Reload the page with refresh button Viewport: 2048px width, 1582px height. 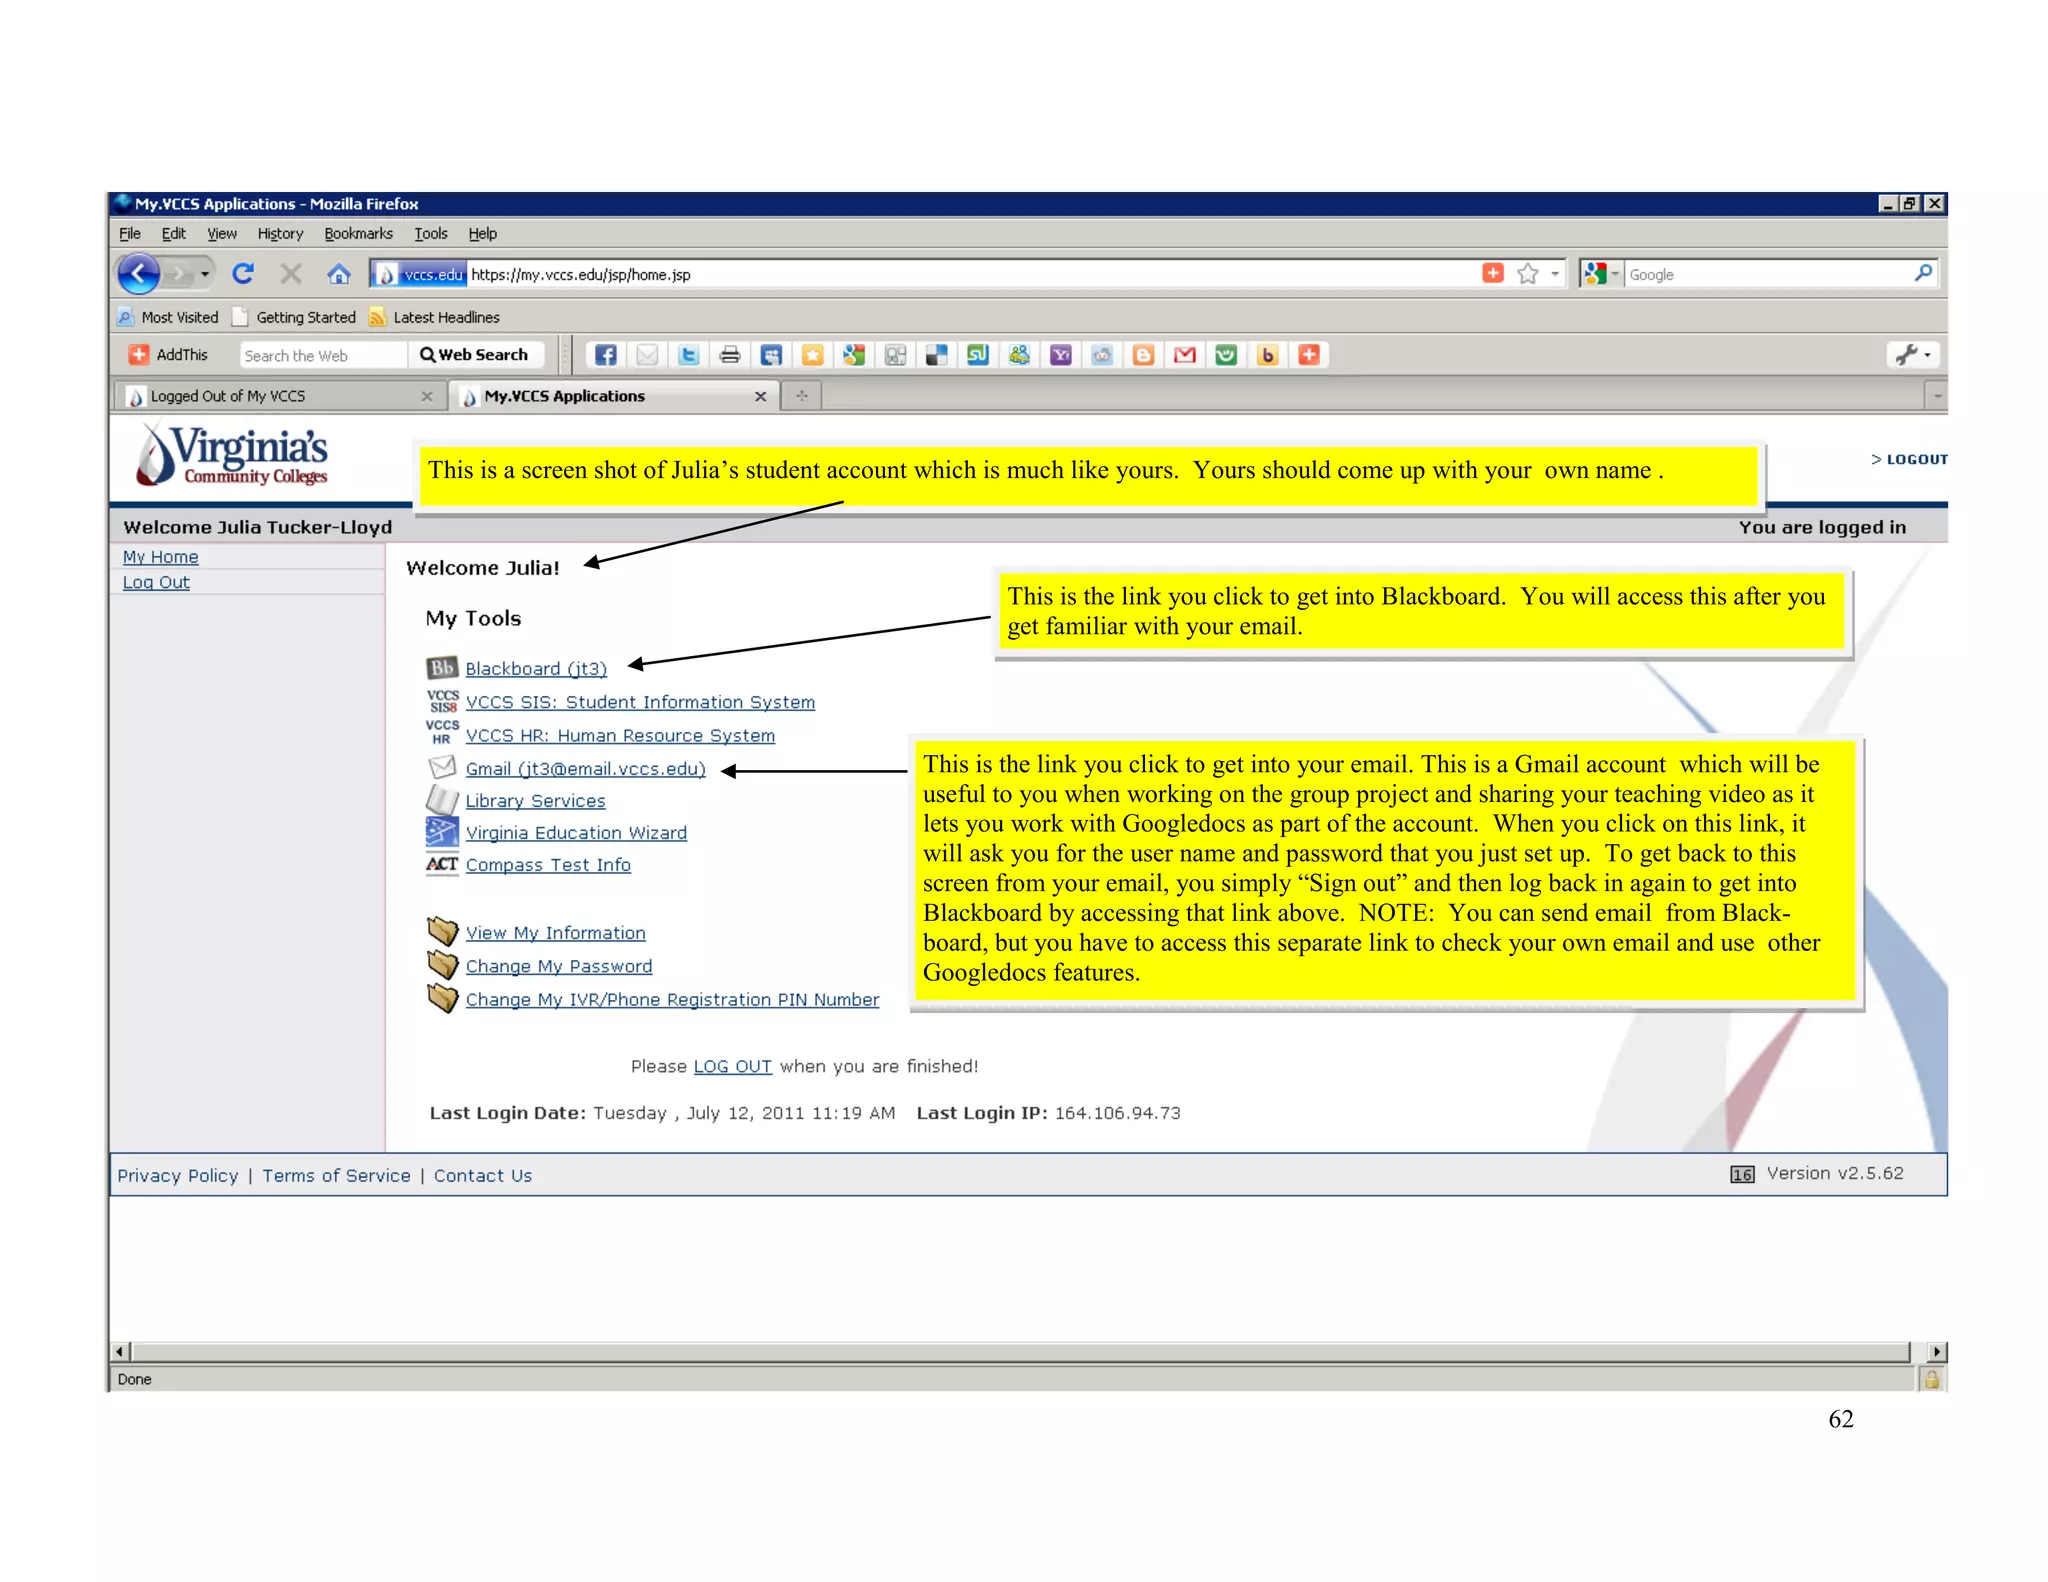243,273
